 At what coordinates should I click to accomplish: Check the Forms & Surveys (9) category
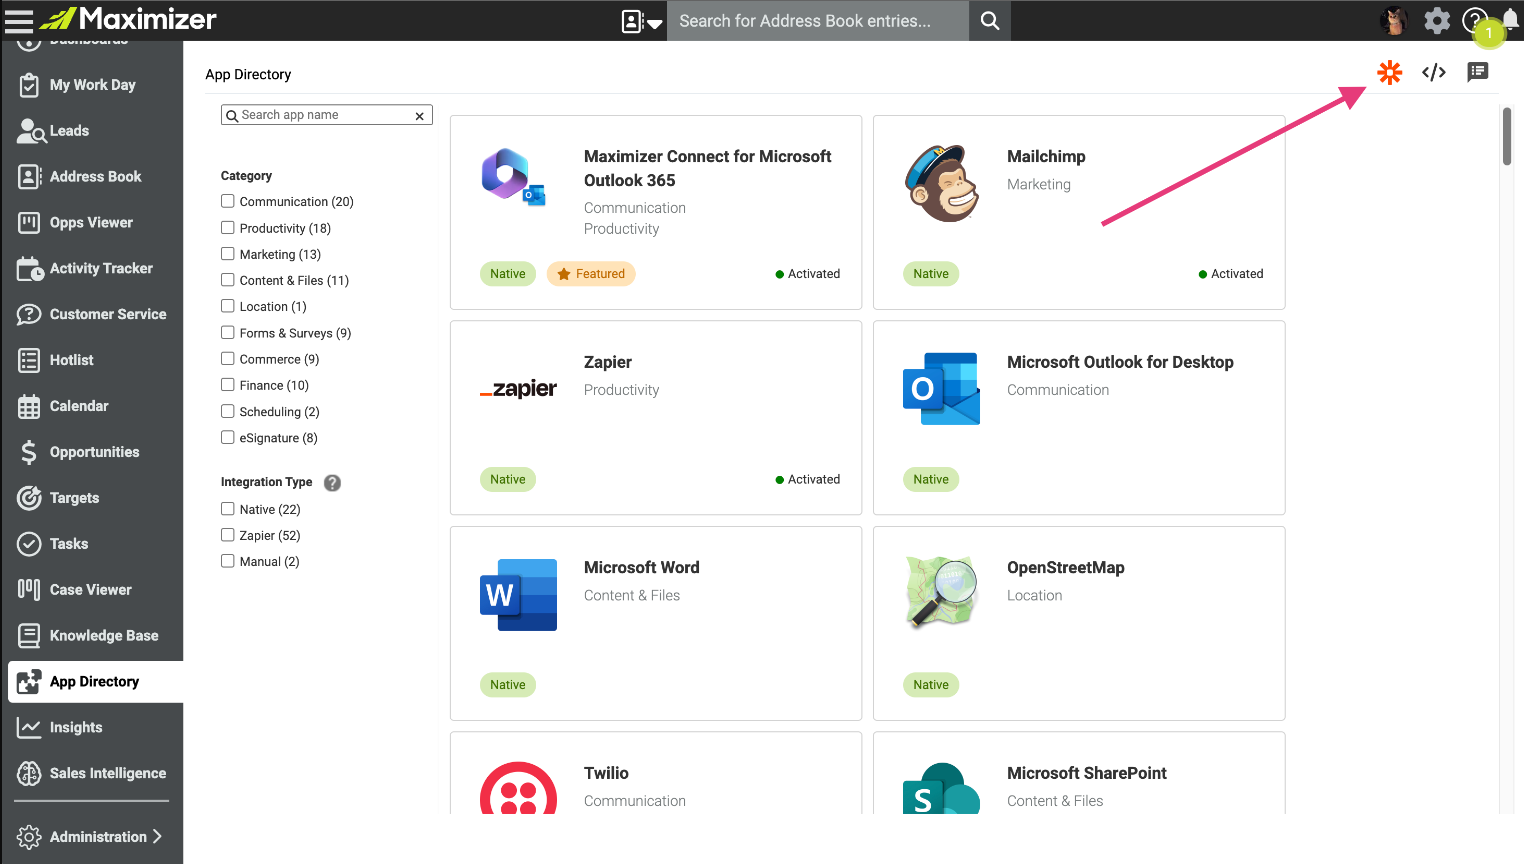pos(228,332)
